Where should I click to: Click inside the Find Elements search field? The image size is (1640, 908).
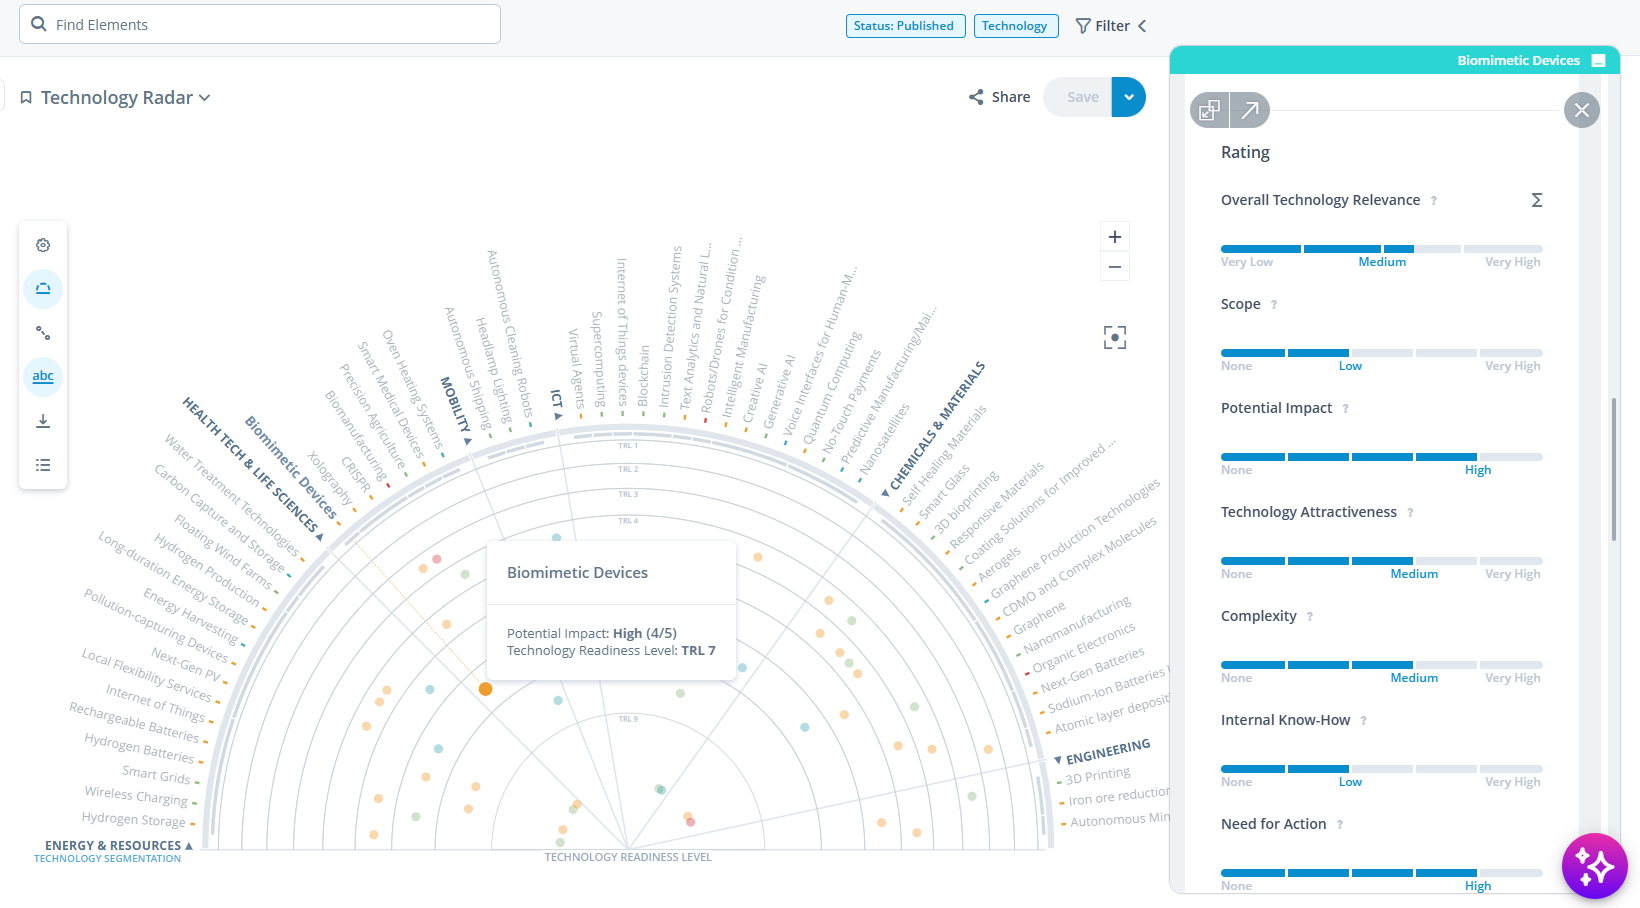(260, 23)
